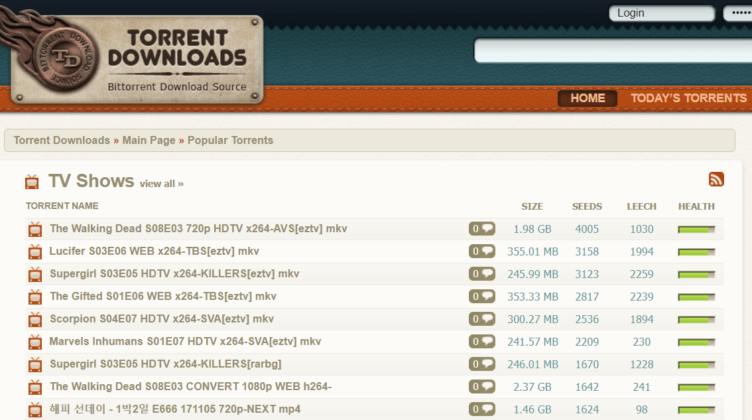The image size is (752, 420).
Task: Click TV icon for Walking Dead CONVERT 1080p row
Action: point(35,387)
